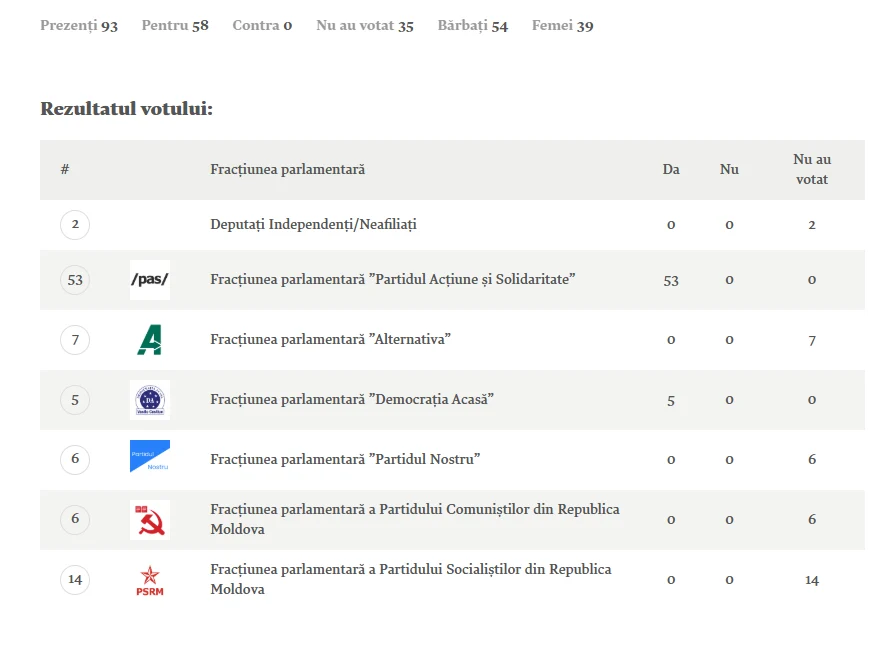The width and height of the screenshot is (896, 653).
Task: Click the Da column header
Action: point(671,170)
